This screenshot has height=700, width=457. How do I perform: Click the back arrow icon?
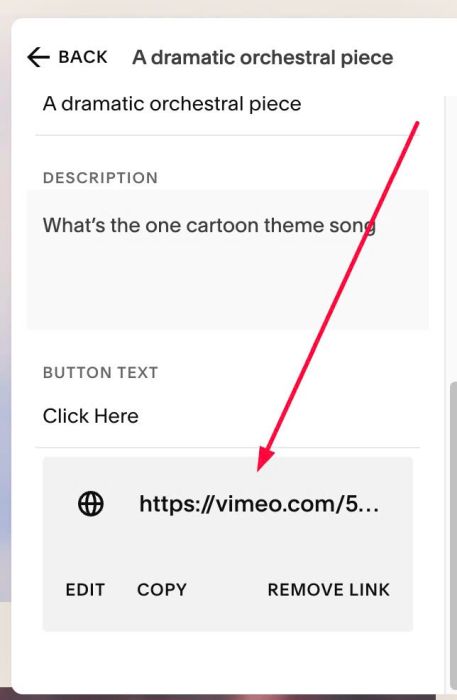38,57
